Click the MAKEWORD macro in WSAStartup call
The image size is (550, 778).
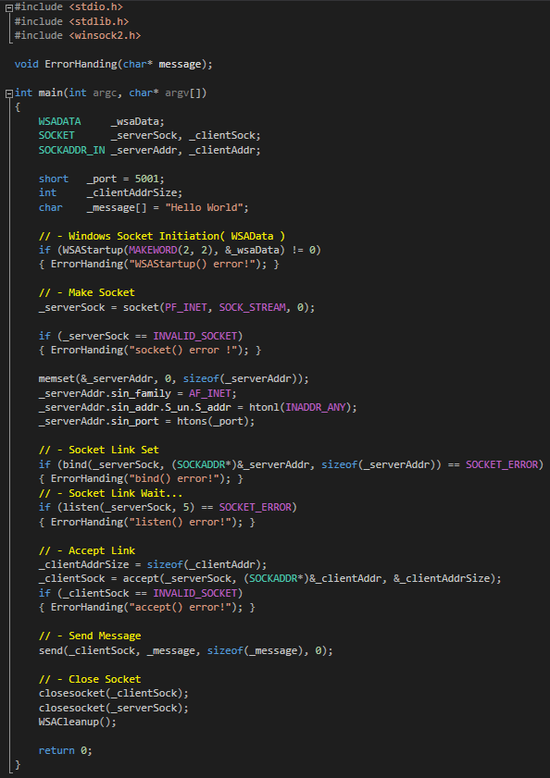pyautogui.click(x=153, y=250)
